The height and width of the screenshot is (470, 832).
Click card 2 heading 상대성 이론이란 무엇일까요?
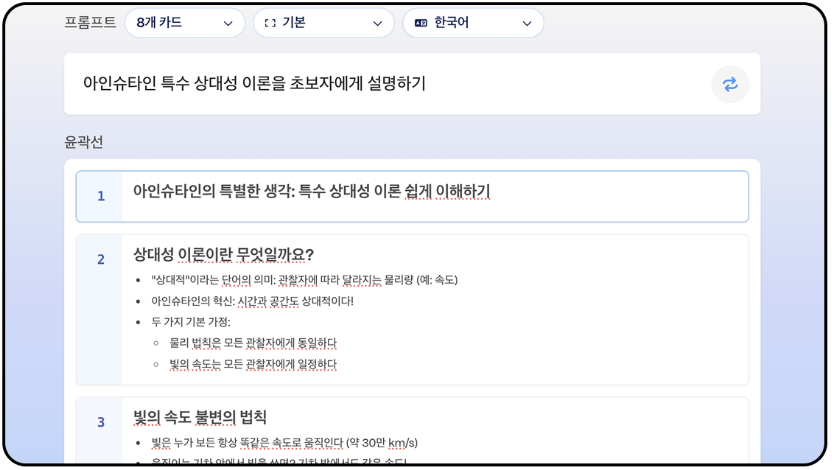pyautogui.click(x=223, y=255)
